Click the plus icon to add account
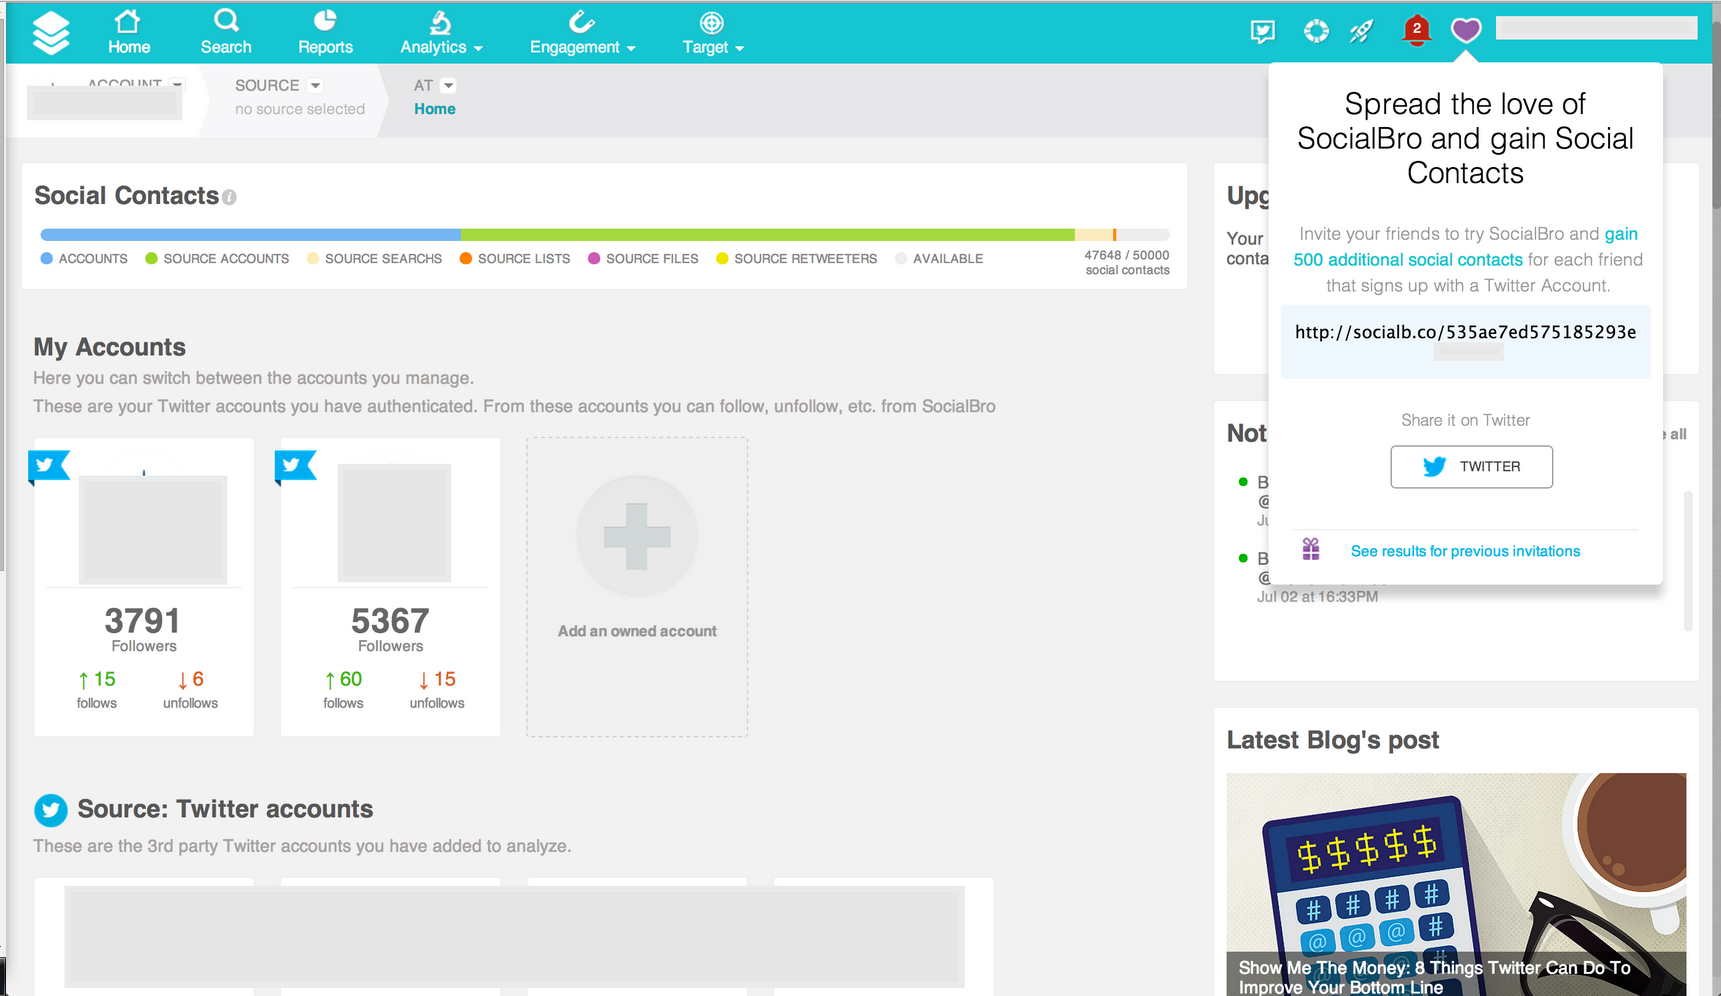 pyautogui.click(x=637, y=536)
